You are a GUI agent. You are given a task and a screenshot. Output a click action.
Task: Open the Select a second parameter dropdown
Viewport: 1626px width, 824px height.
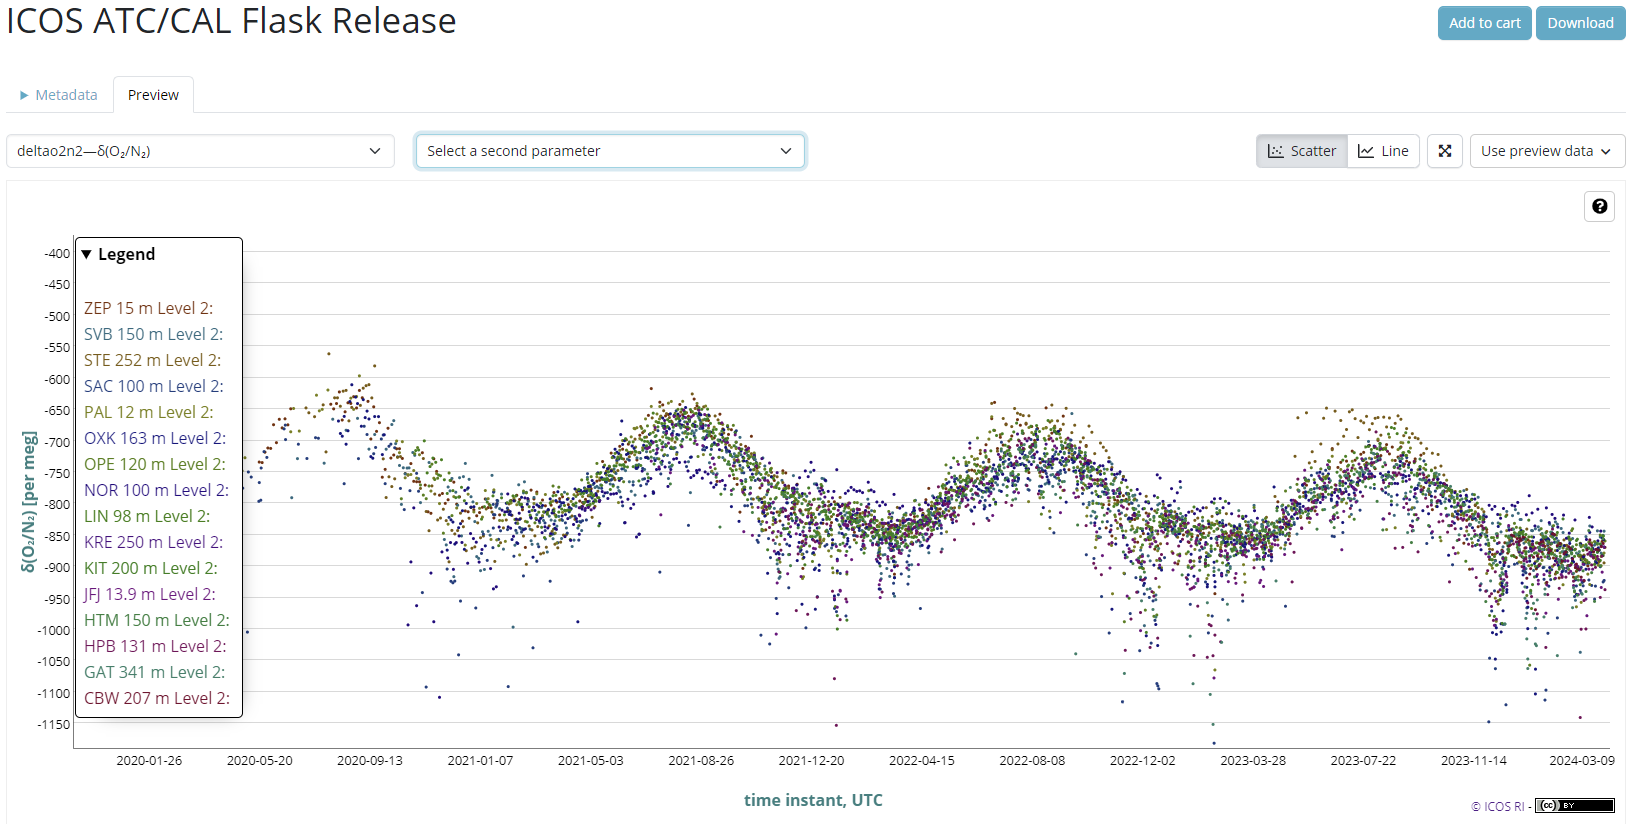click(610, 151)
